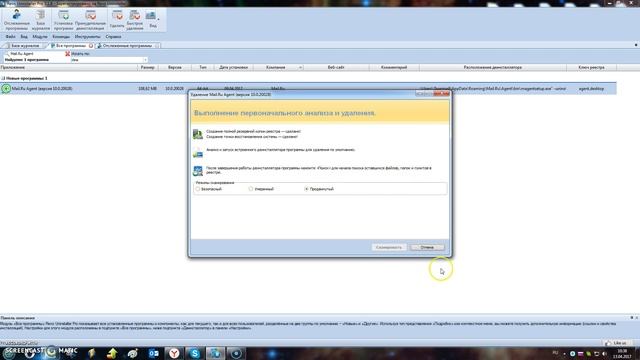Open the Компания column header dropdown arrow
Image resolution: width=640 pixels, height=360 pixels.
point(300,67)
